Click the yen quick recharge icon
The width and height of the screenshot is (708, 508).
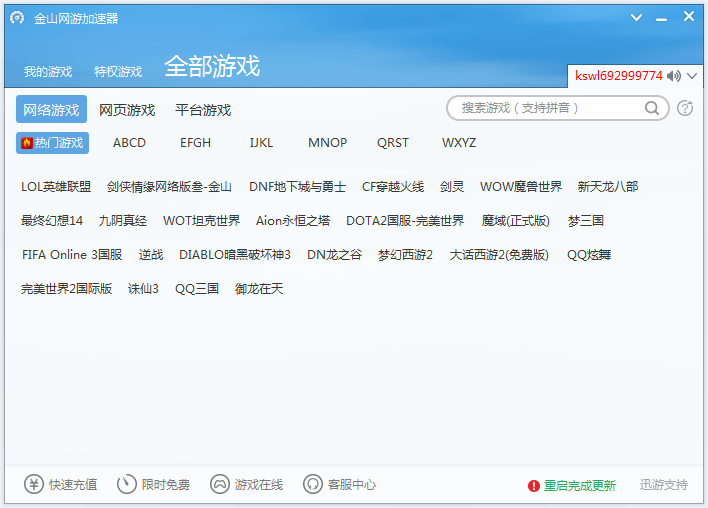tap(34, 484)
